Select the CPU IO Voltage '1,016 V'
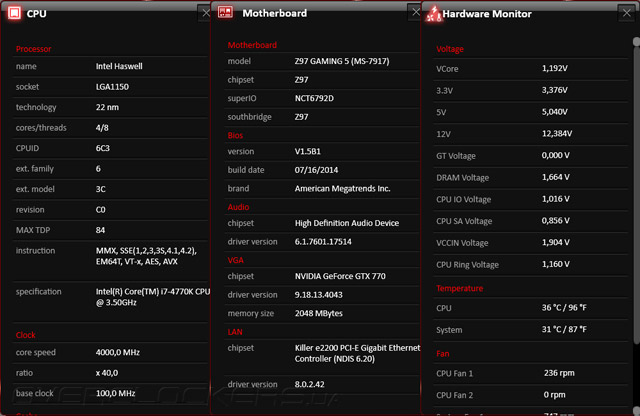This screenshot has height=416, width=640. (556, 199)
